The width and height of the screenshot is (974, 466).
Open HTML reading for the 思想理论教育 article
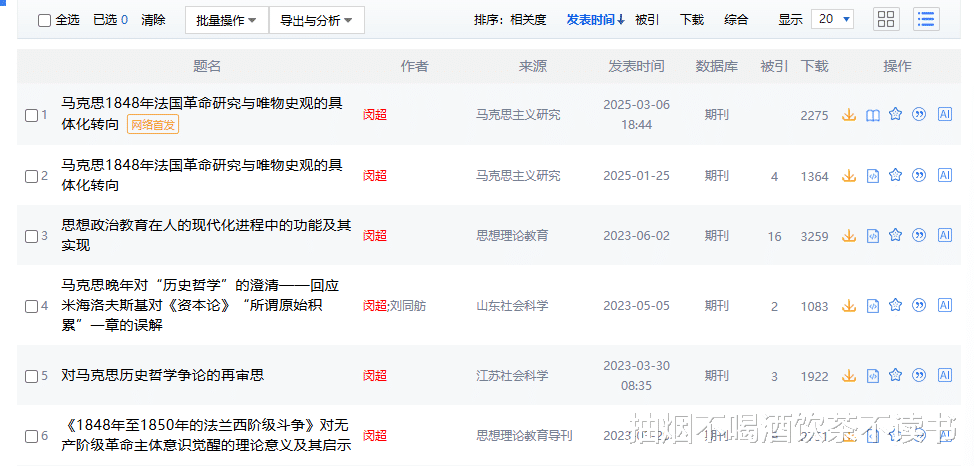pos(873,236)
